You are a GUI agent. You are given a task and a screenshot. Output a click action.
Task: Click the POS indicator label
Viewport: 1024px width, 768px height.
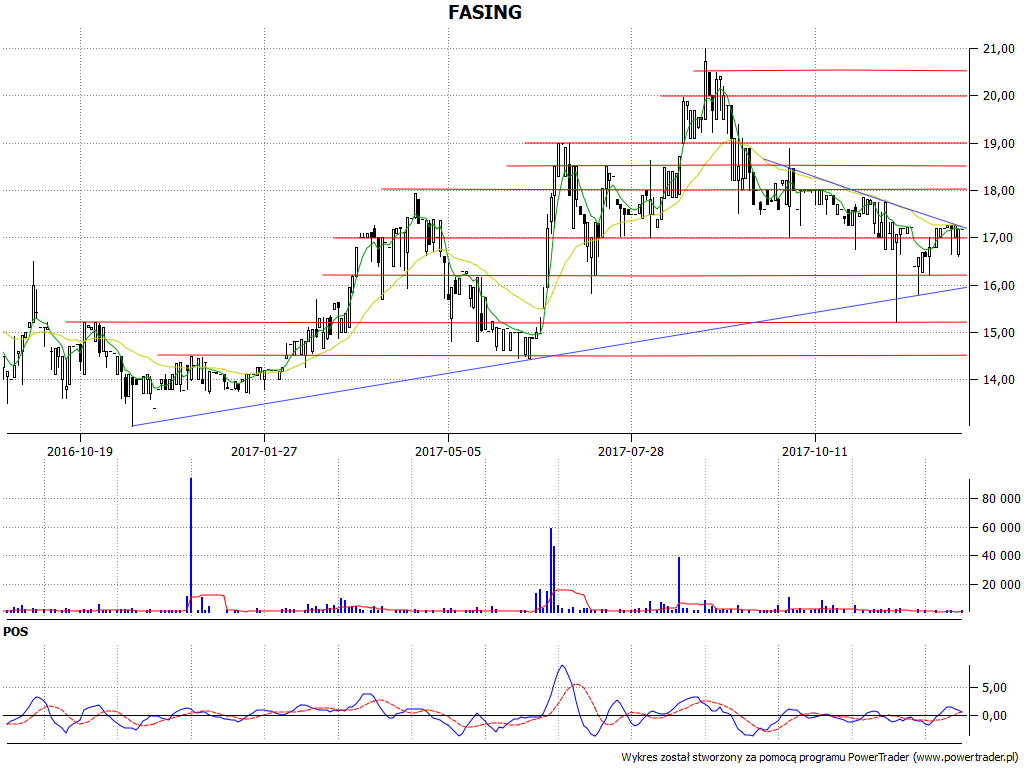point(16,632)
